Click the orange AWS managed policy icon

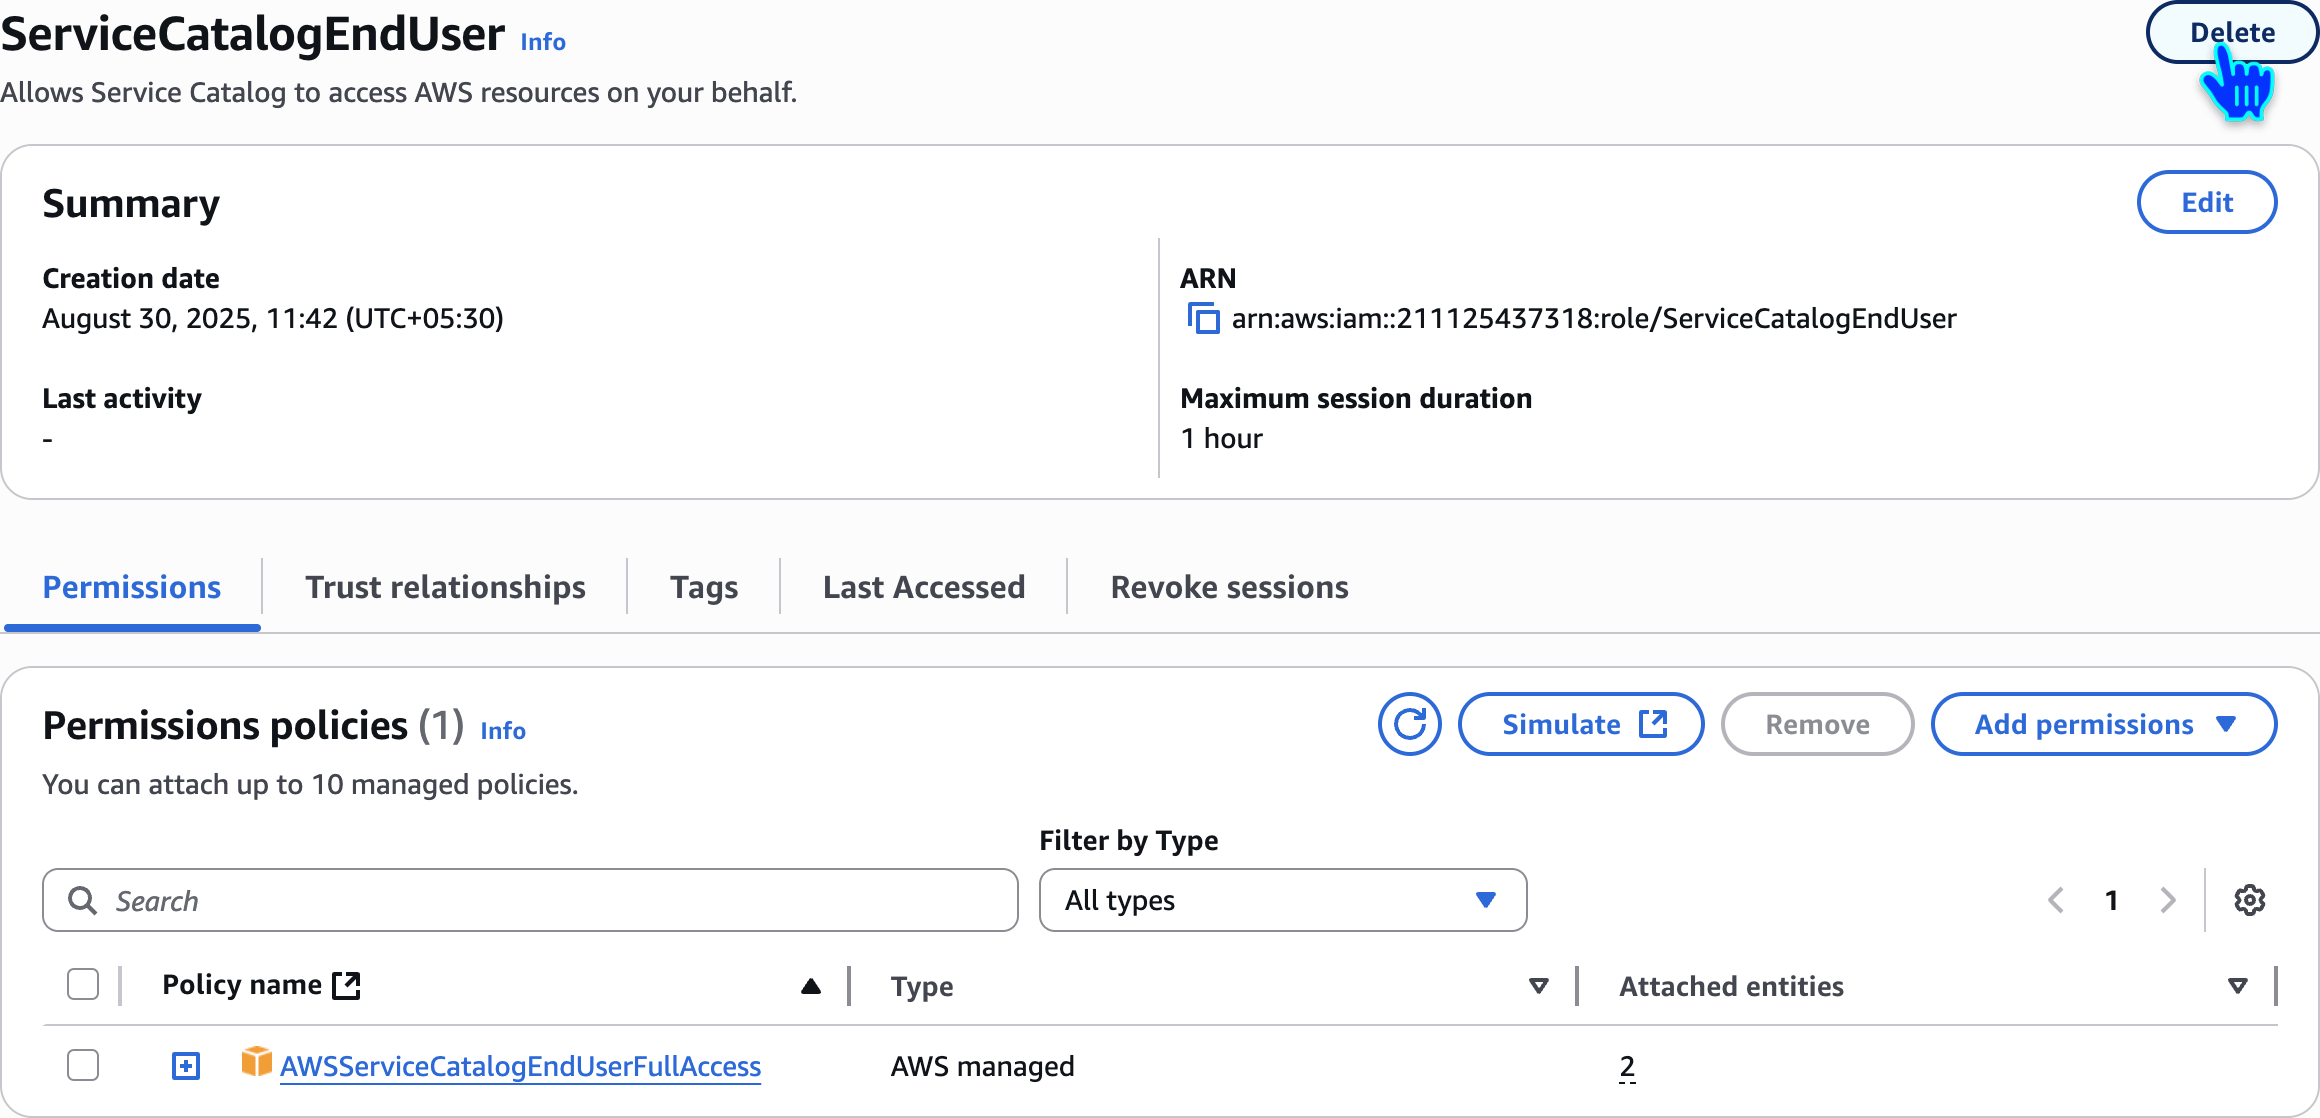[x=256, y=1062]
